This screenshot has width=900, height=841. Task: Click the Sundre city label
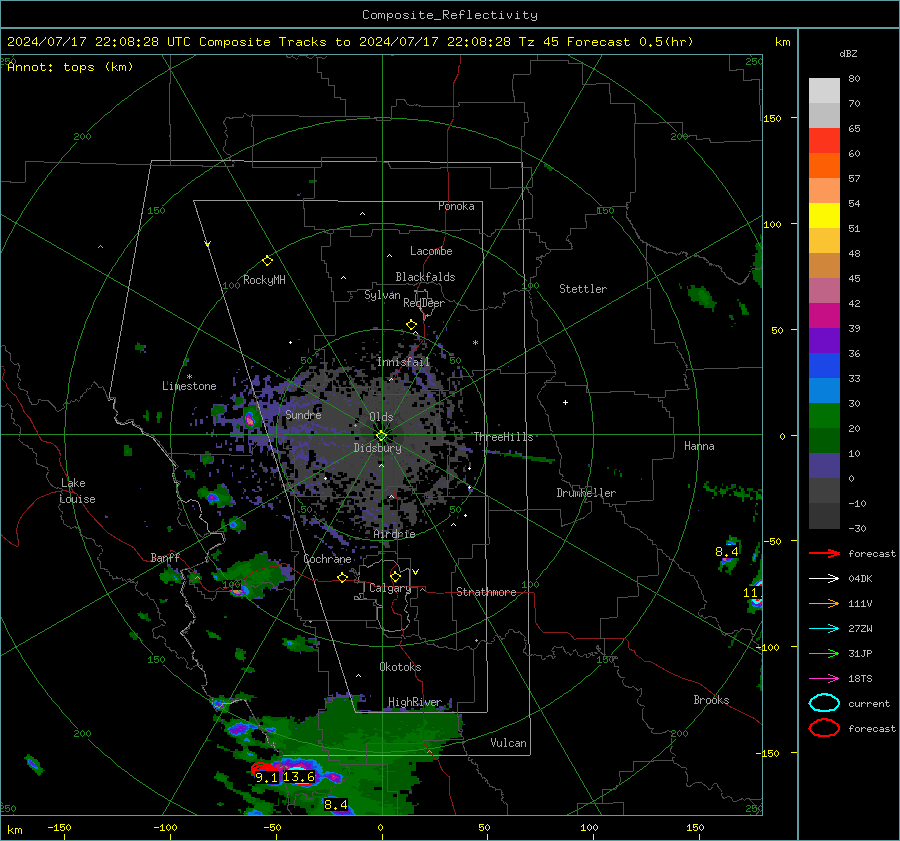tap(303, 414)
